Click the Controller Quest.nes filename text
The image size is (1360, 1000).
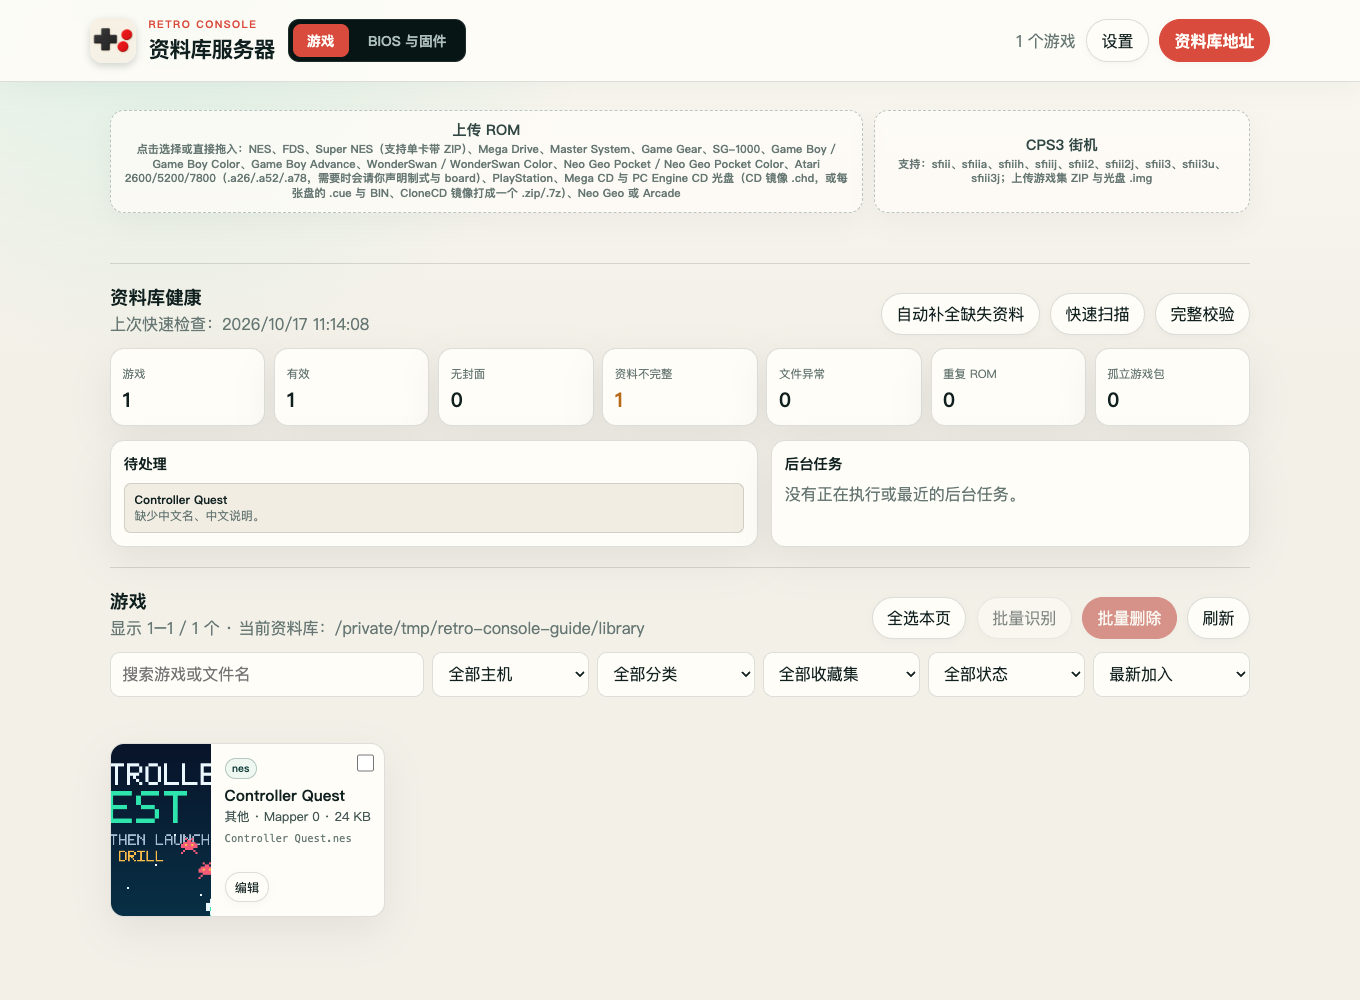pyautogui.click(x=288, y=838)
